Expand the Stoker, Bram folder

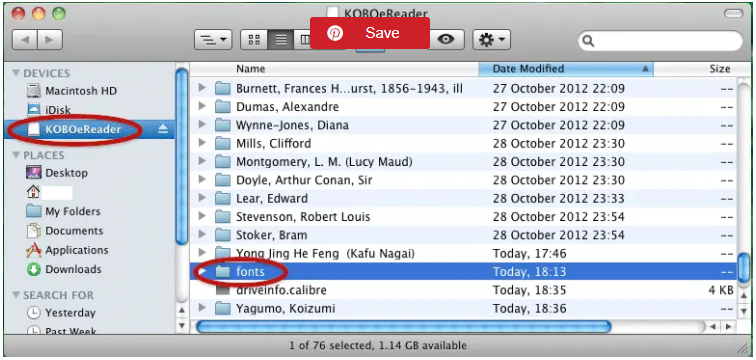coord(202,235)
